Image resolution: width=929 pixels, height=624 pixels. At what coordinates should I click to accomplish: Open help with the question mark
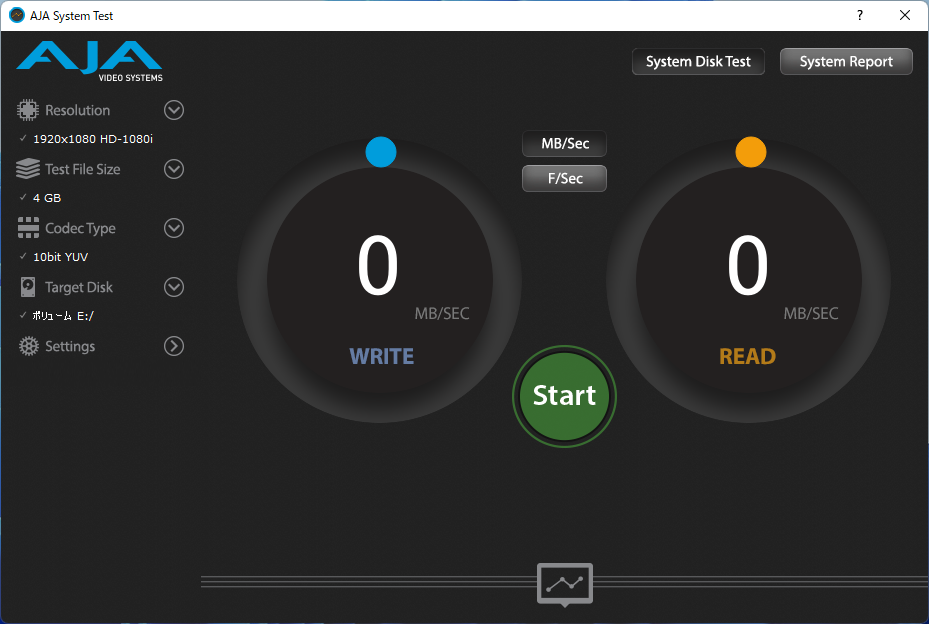[x=858, y=15]
